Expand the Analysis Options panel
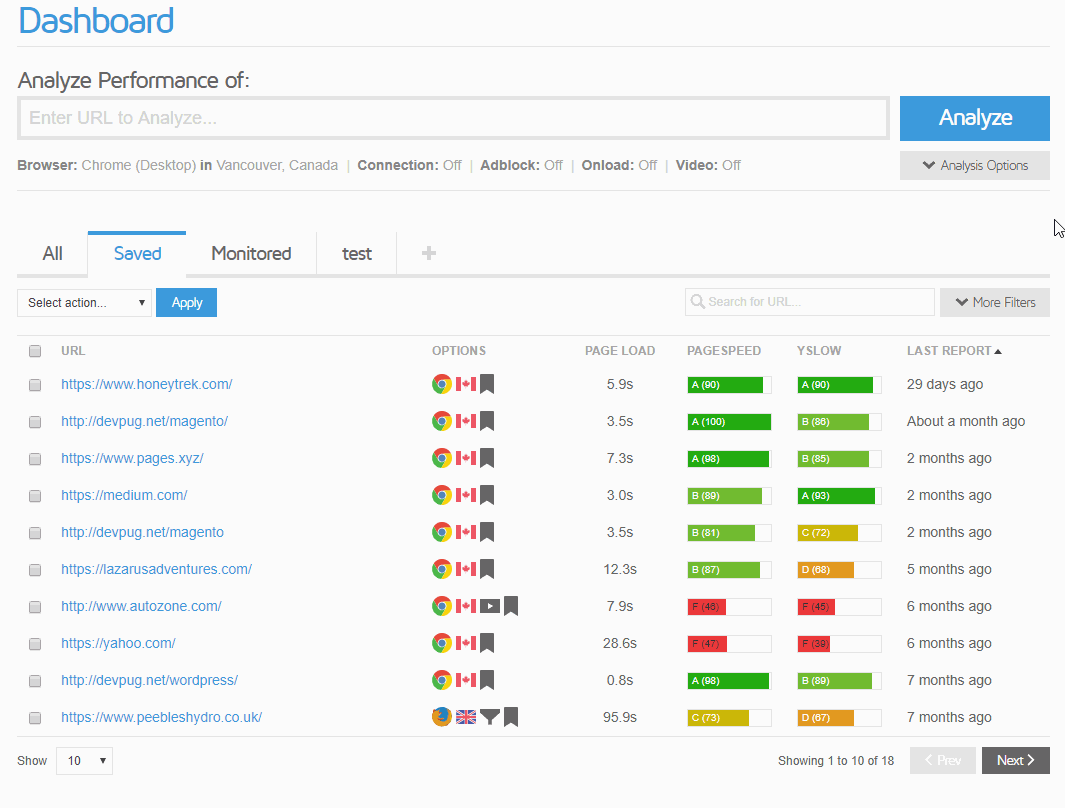Image resolution: width=1065 pixels, height=808 pixels. 974,165
